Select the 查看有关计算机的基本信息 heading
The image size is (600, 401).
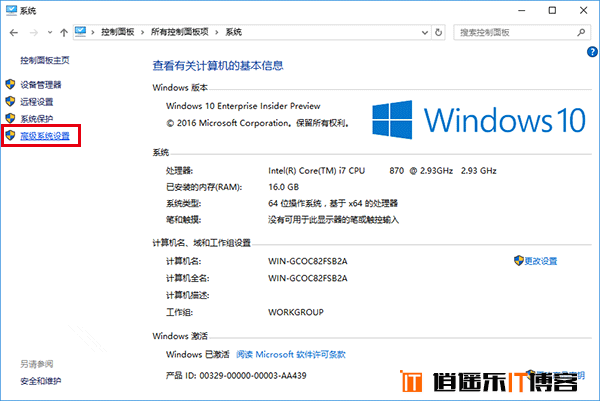tap(218, 66)
